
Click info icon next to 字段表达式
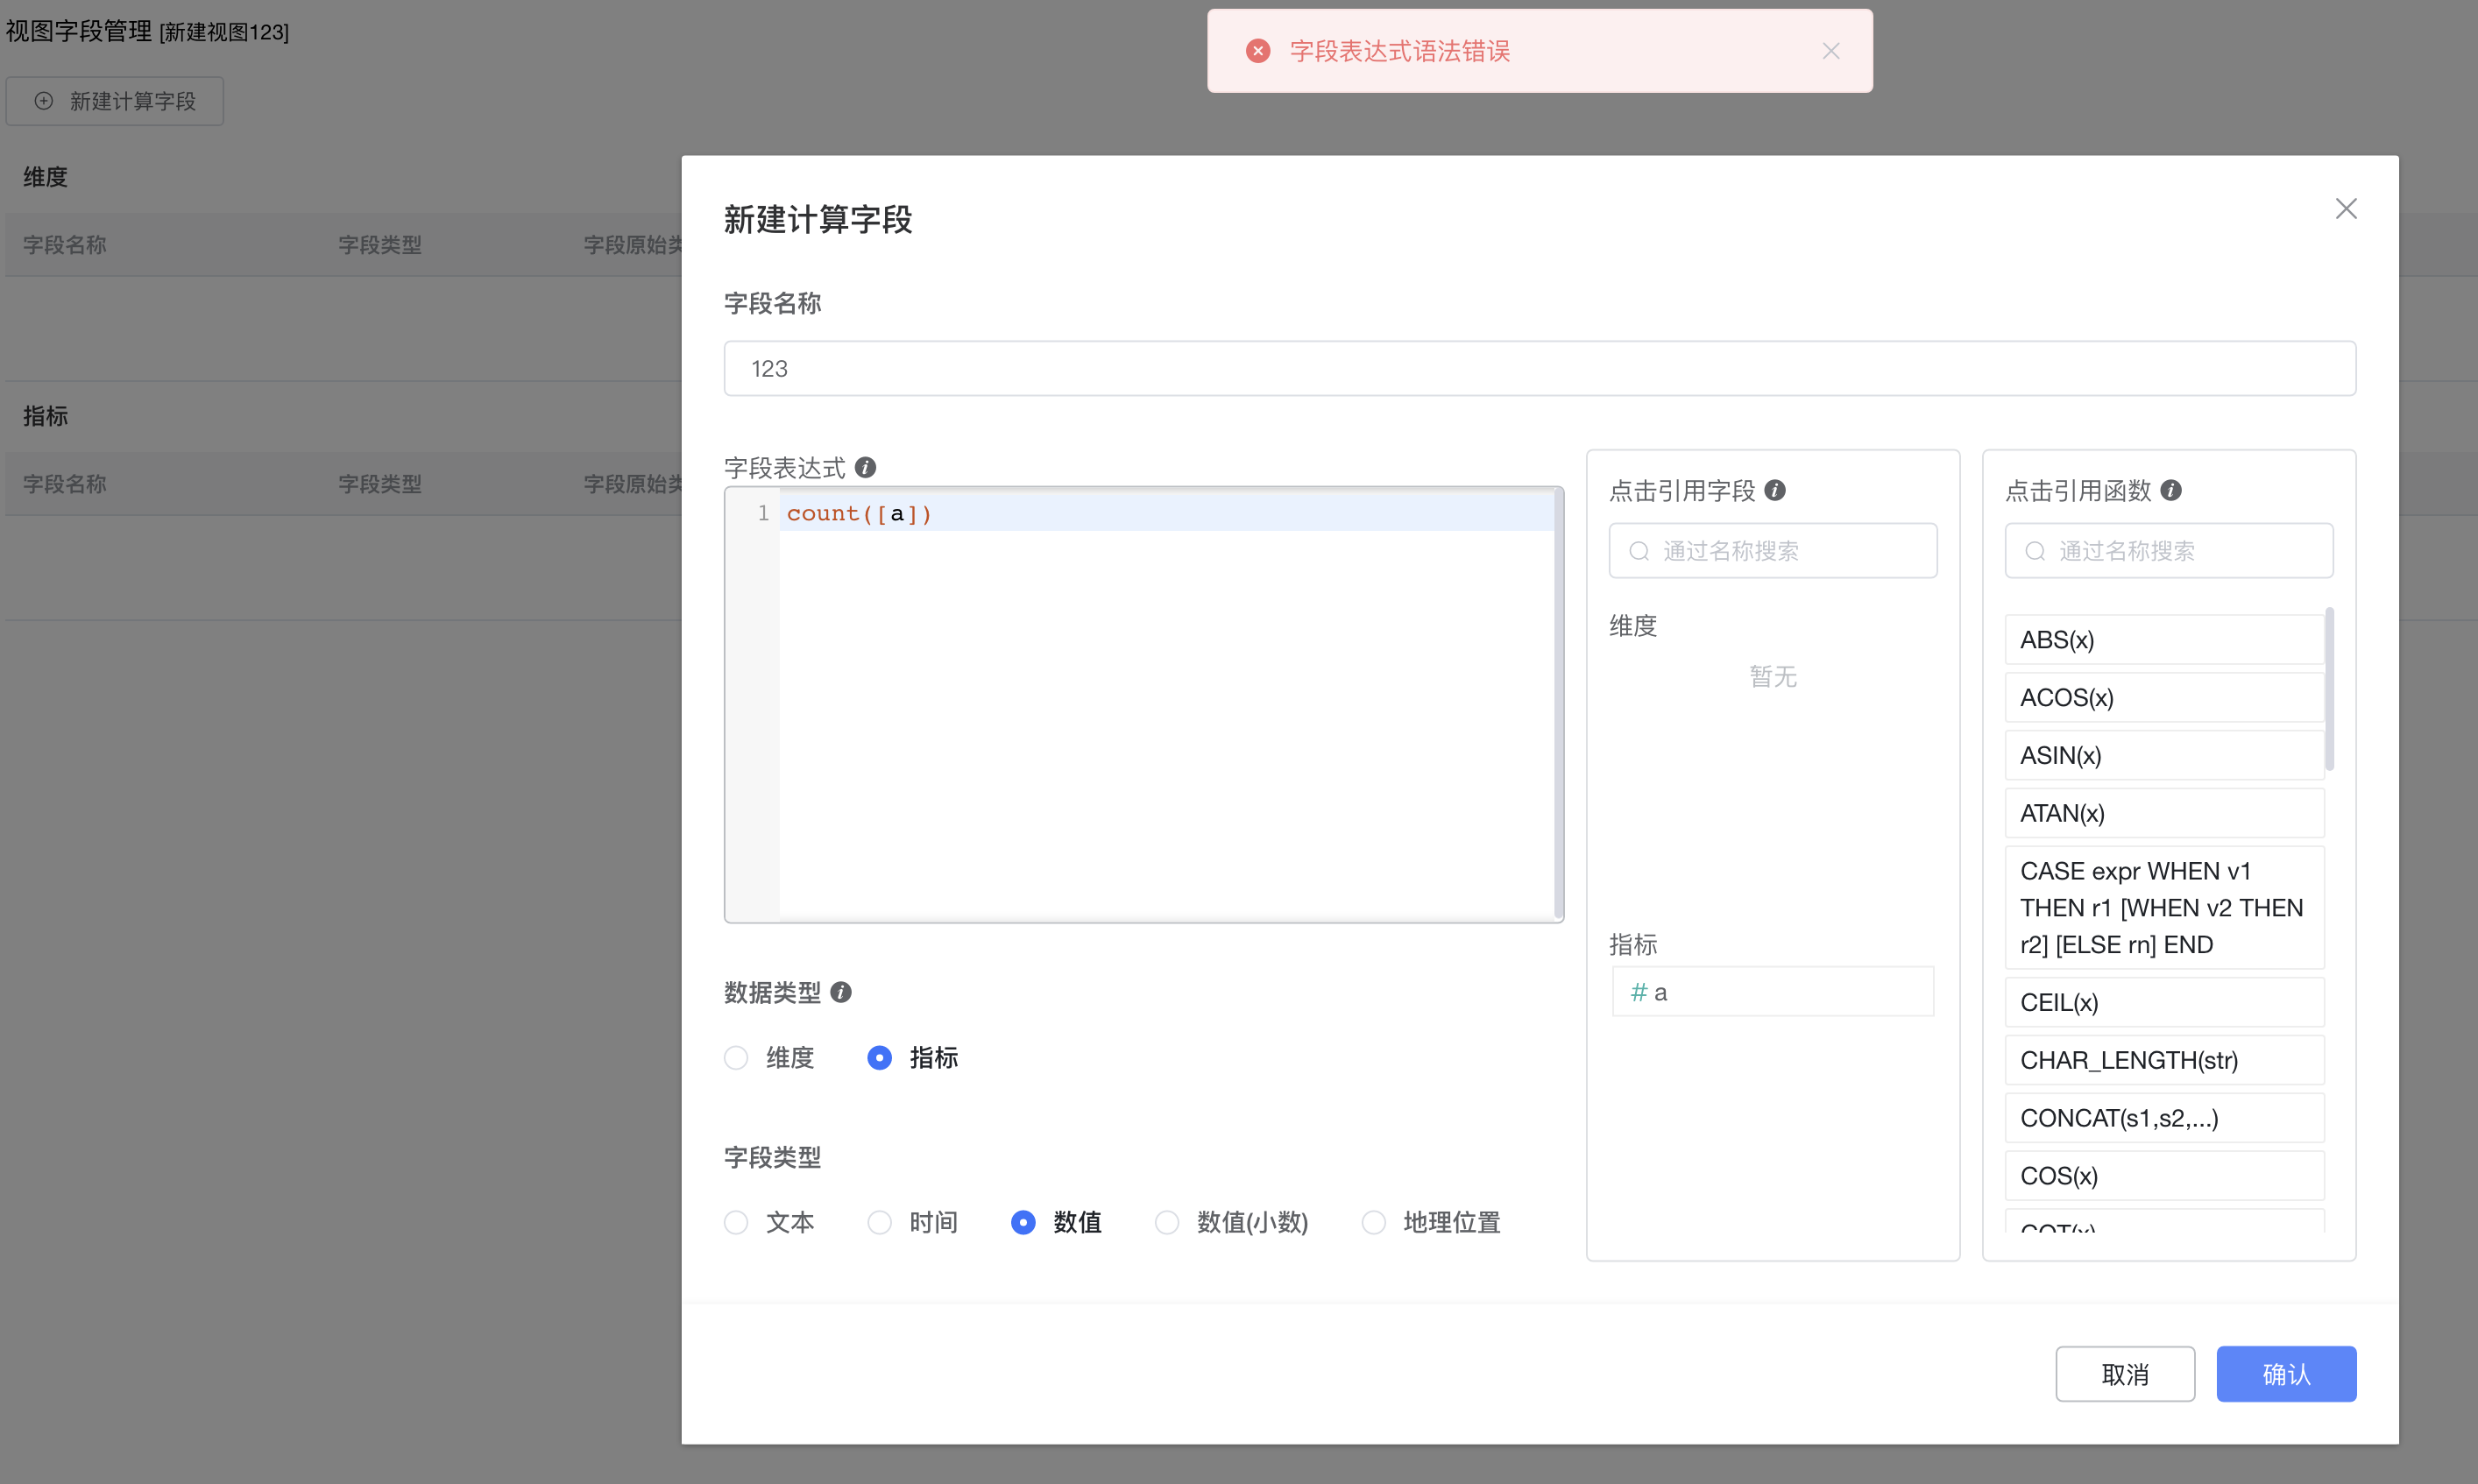pyautogui.click(x=866, y=467)
